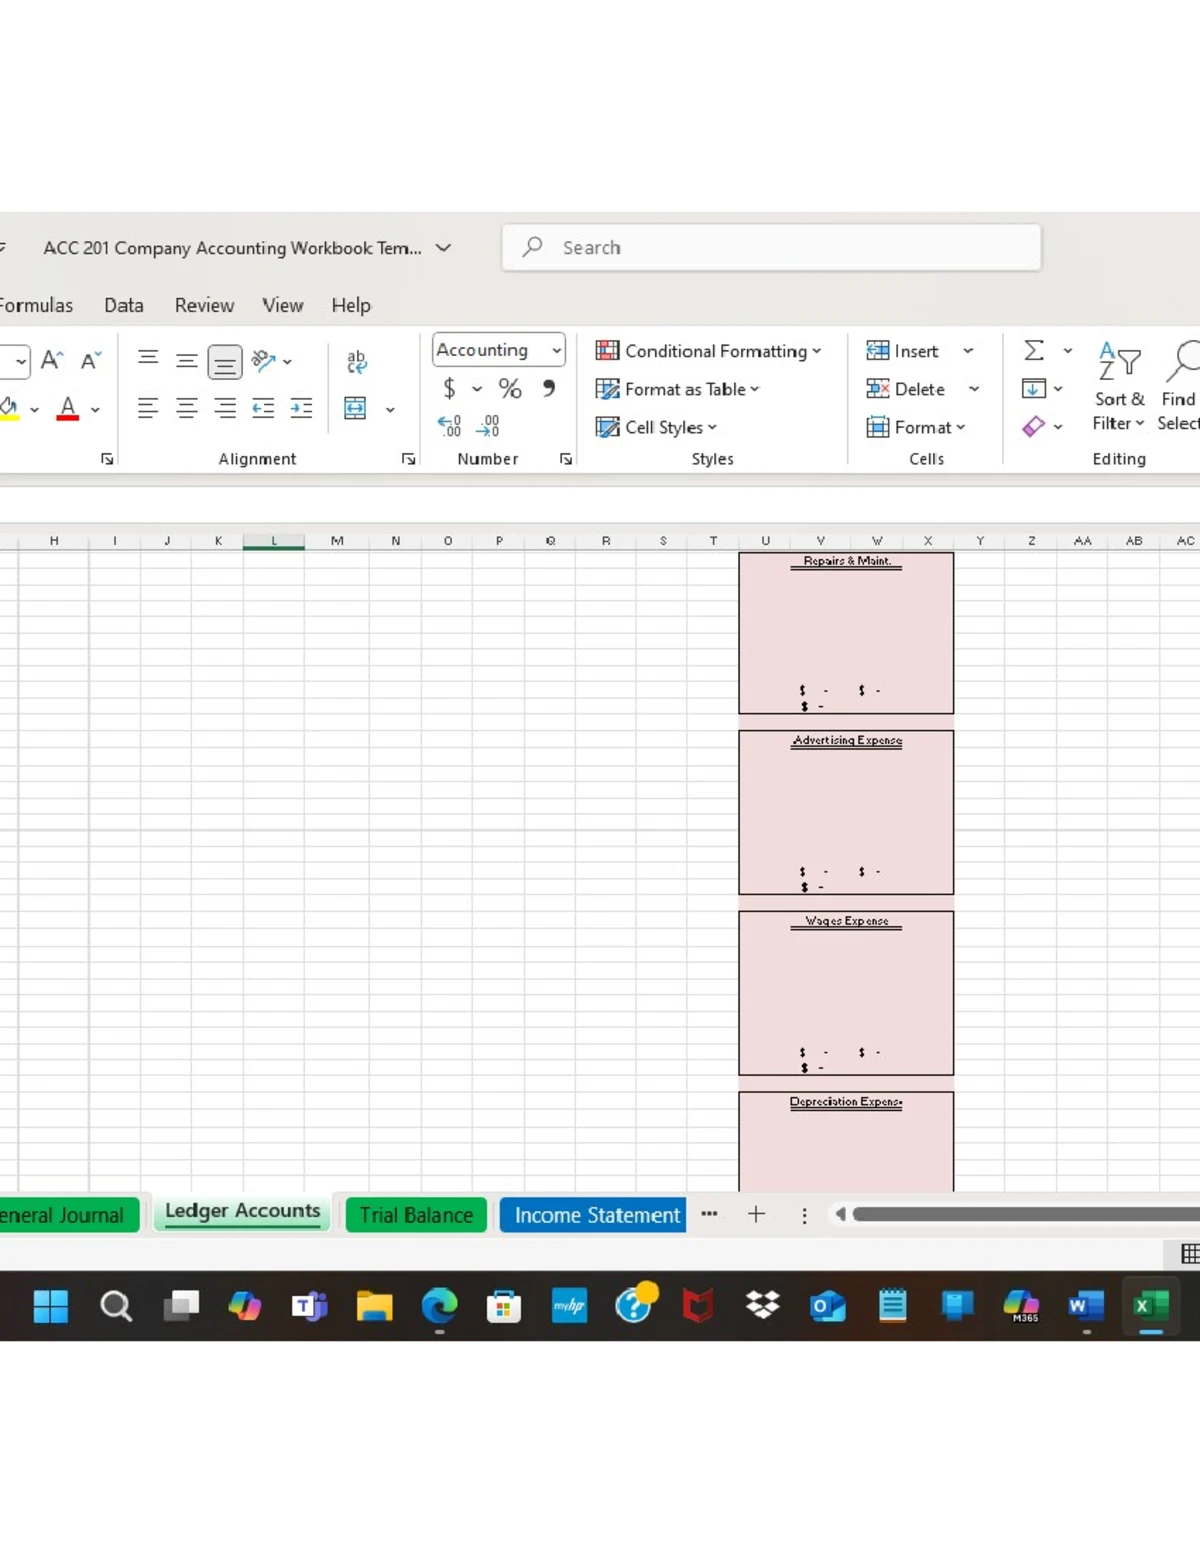1200x1553 pixels.
Task: Click the AutoSum icon
Action: pyautogui.click(x=1031, y=350)
